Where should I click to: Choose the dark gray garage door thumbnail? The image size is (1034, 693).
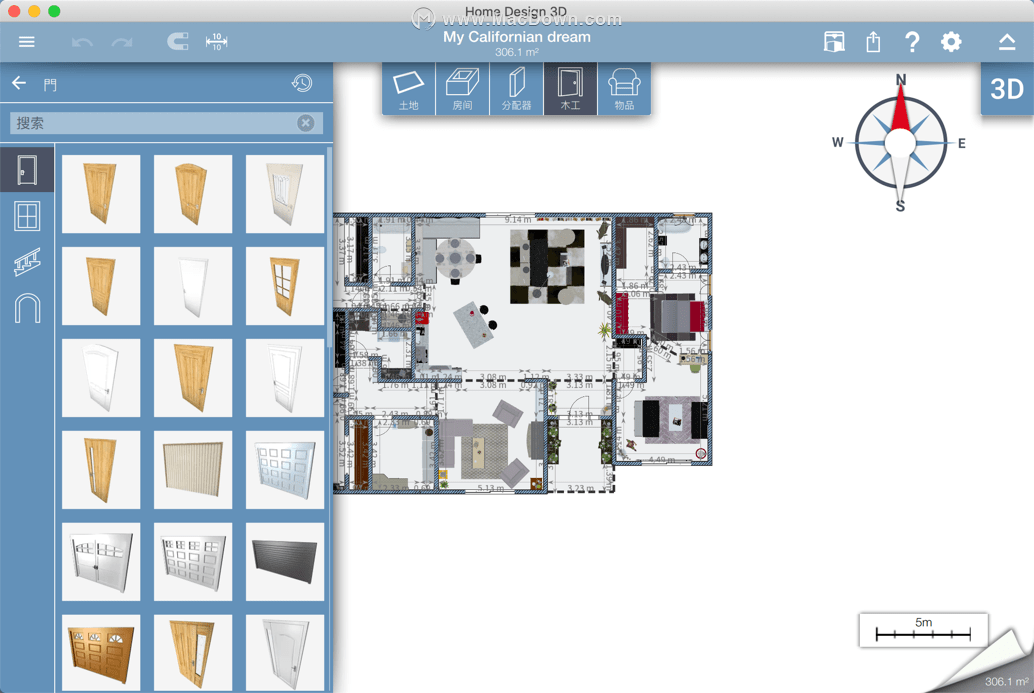pos(285,562)
